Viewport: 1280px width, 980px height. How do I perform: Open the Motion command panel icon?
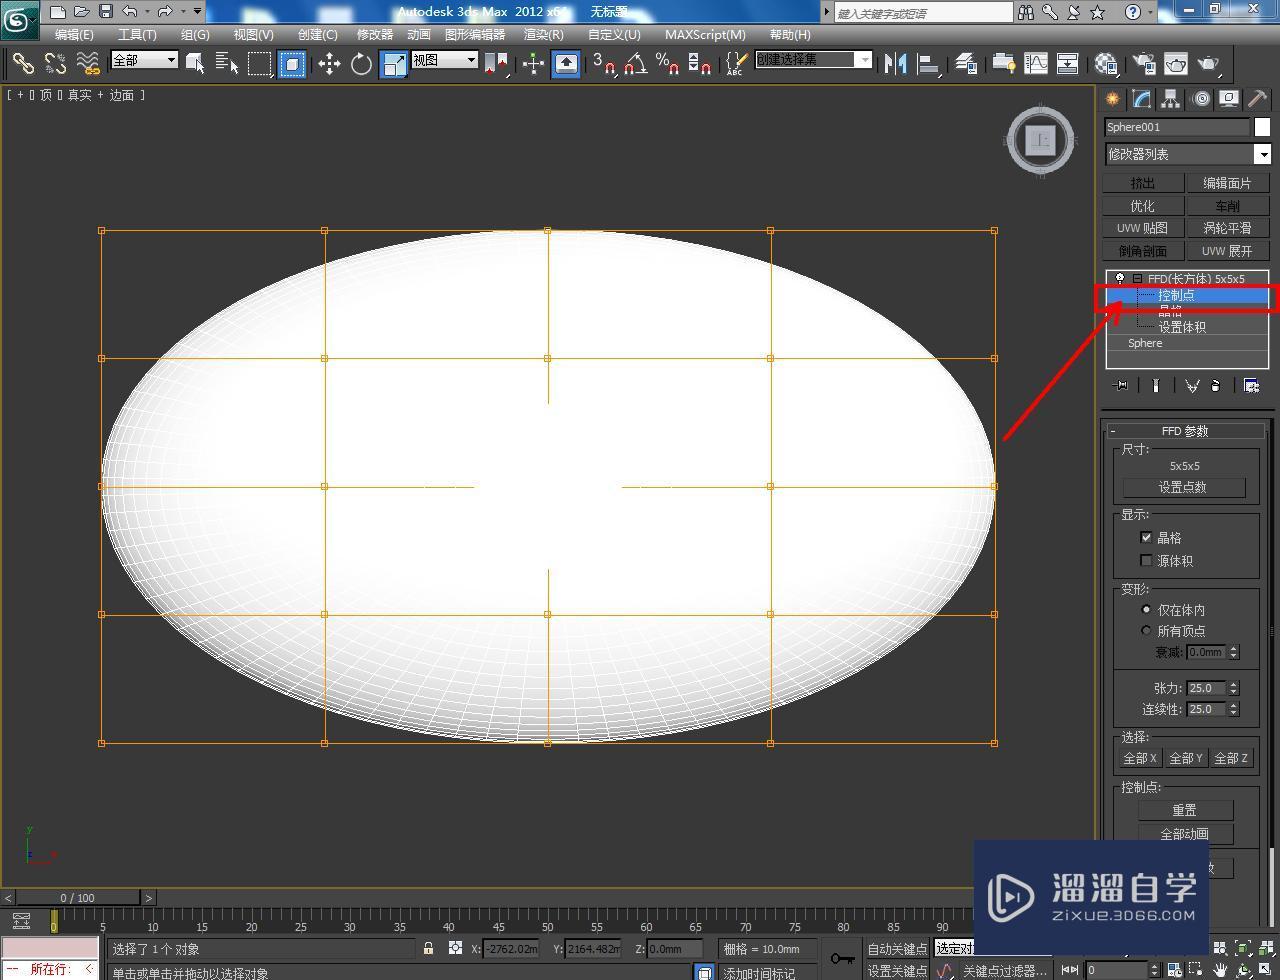pyautogui.click(x=1201, y=99)
